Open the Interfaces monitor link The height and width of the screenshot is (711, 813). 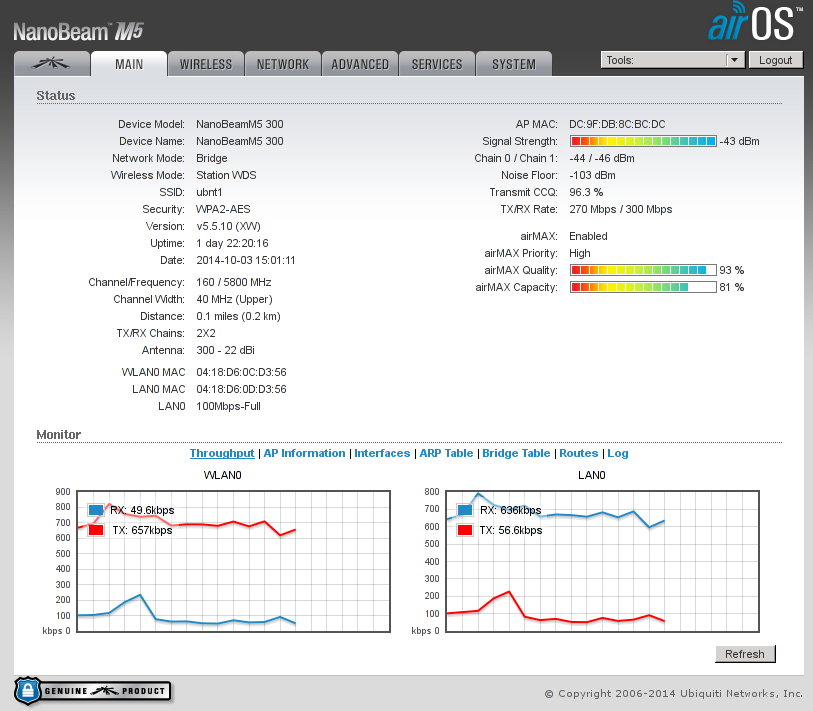tap(382, 453)
